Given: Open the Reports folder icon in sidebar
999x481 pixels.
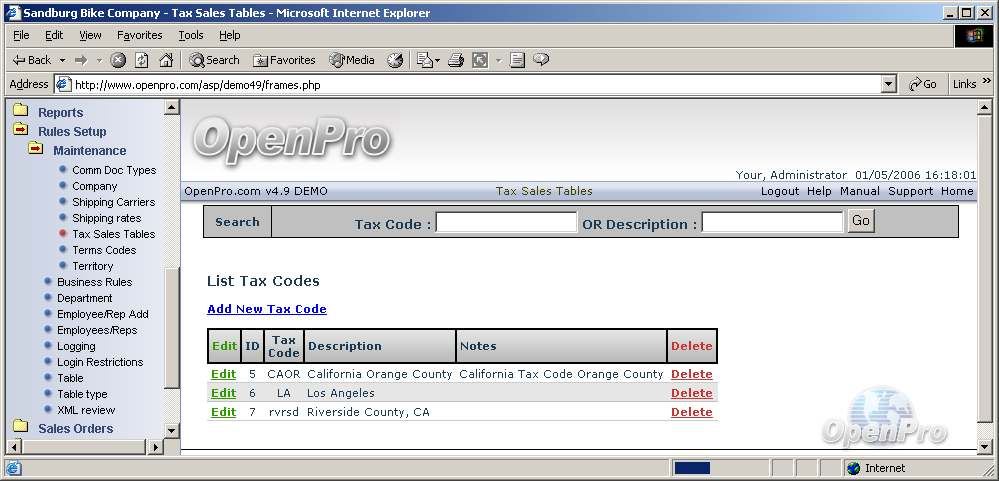Looking at the screenshot, I should click(20, 112).
